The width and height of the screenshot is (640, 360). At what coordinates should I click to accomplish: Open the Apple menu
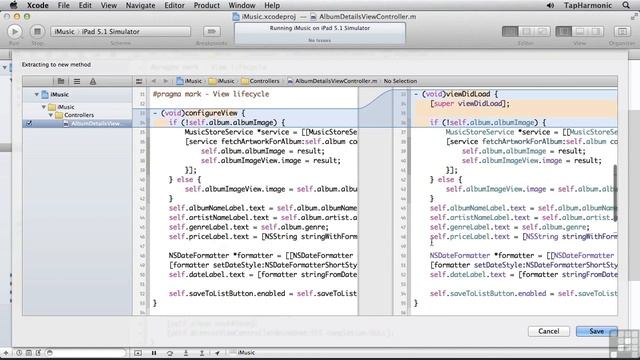coord(13,5)
